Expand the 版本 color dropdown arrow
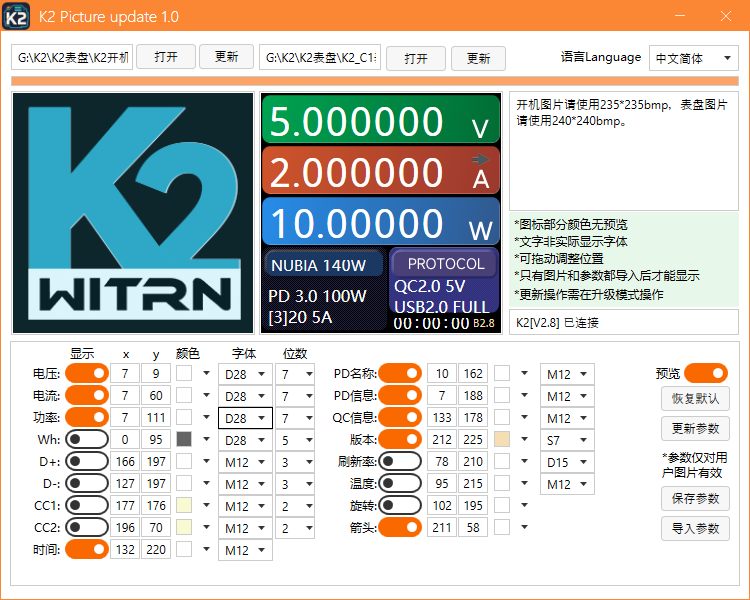Screen dimensions: 750x600 (524, 439)
